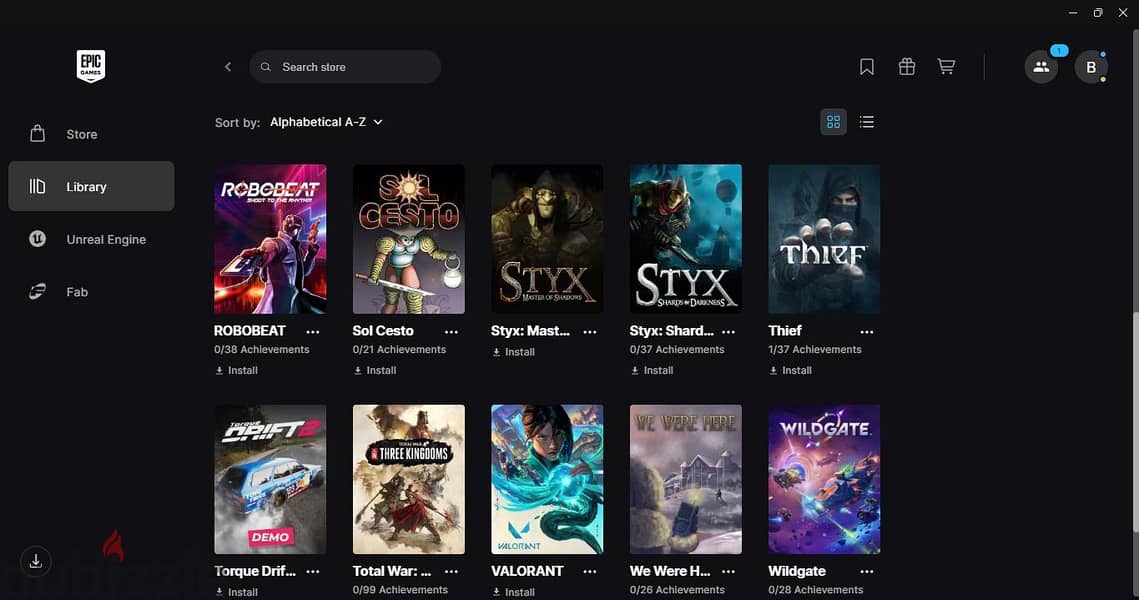
Task: Open the wishlist bookmark icon
Action: 867,67
